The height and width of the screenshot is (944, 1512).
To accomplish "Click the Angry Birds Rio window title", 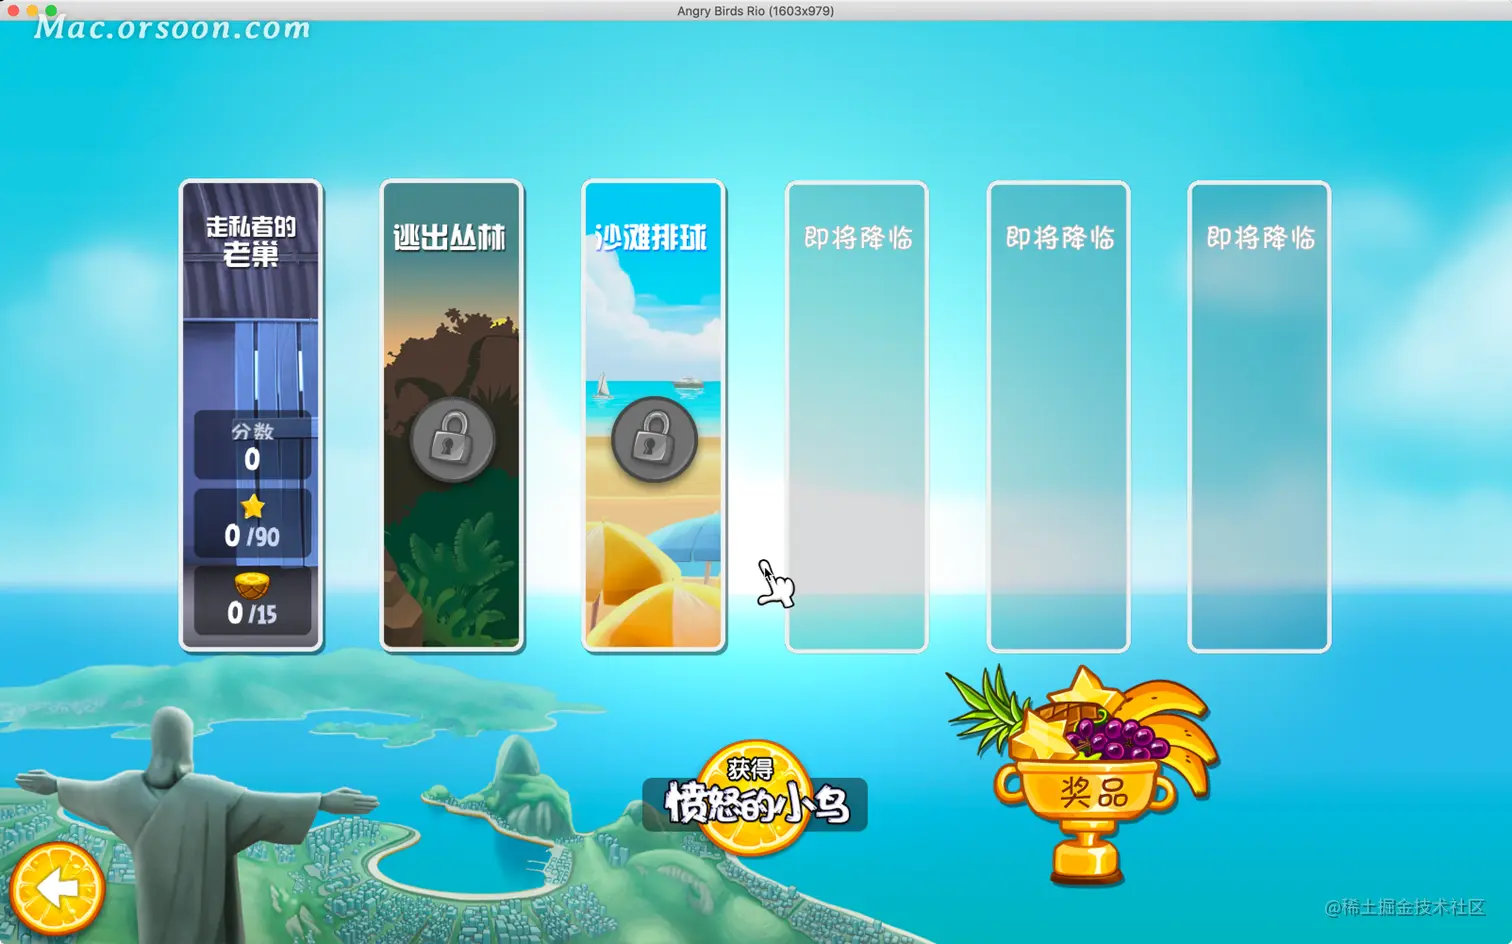I will point(755,11).
